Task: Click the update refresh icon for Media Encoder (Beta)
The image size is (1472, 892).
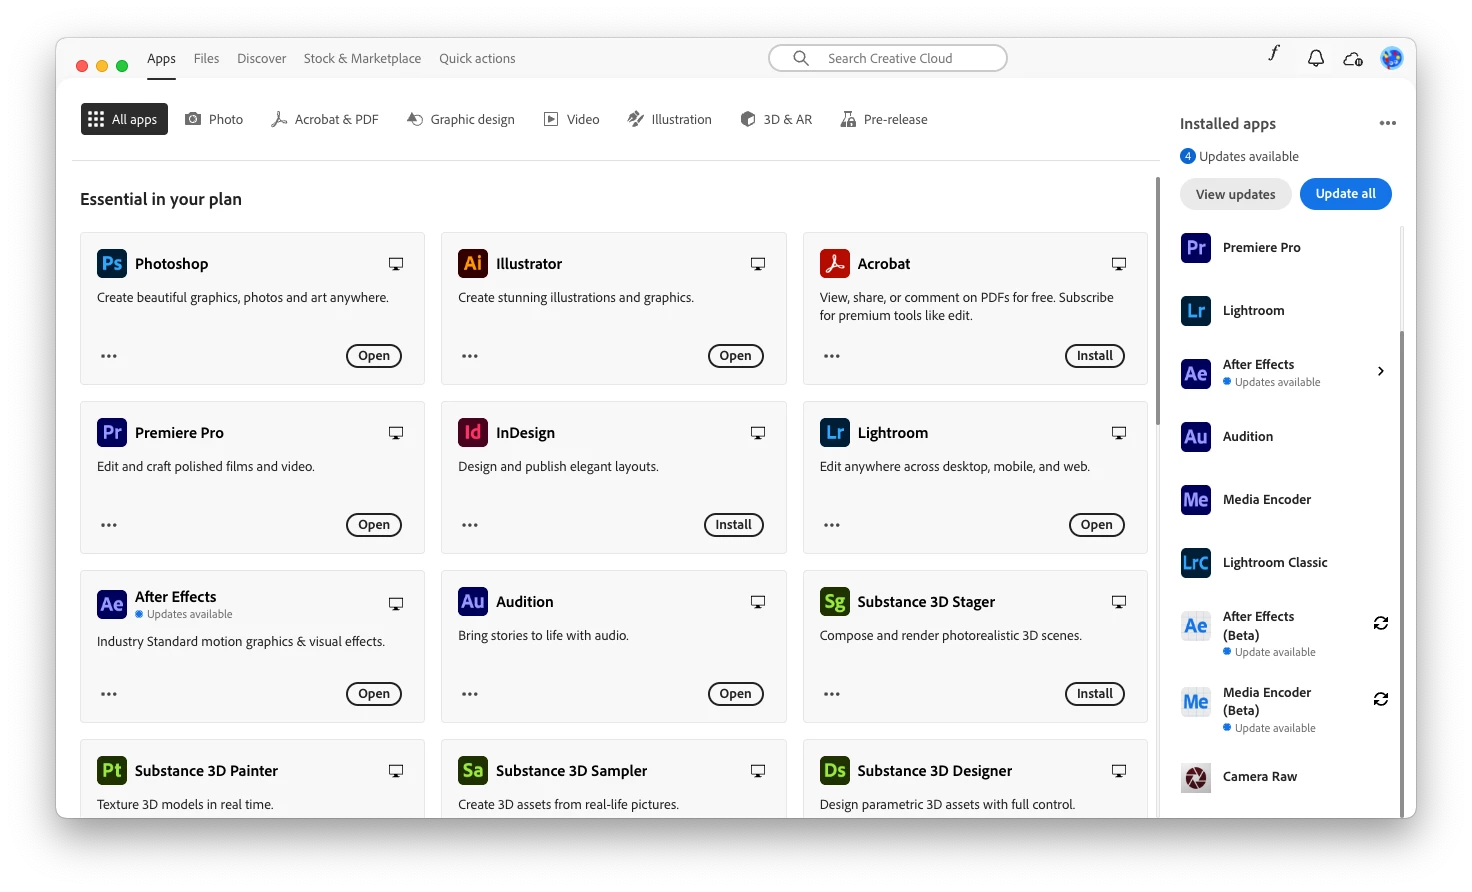Action: point(1381,699)
